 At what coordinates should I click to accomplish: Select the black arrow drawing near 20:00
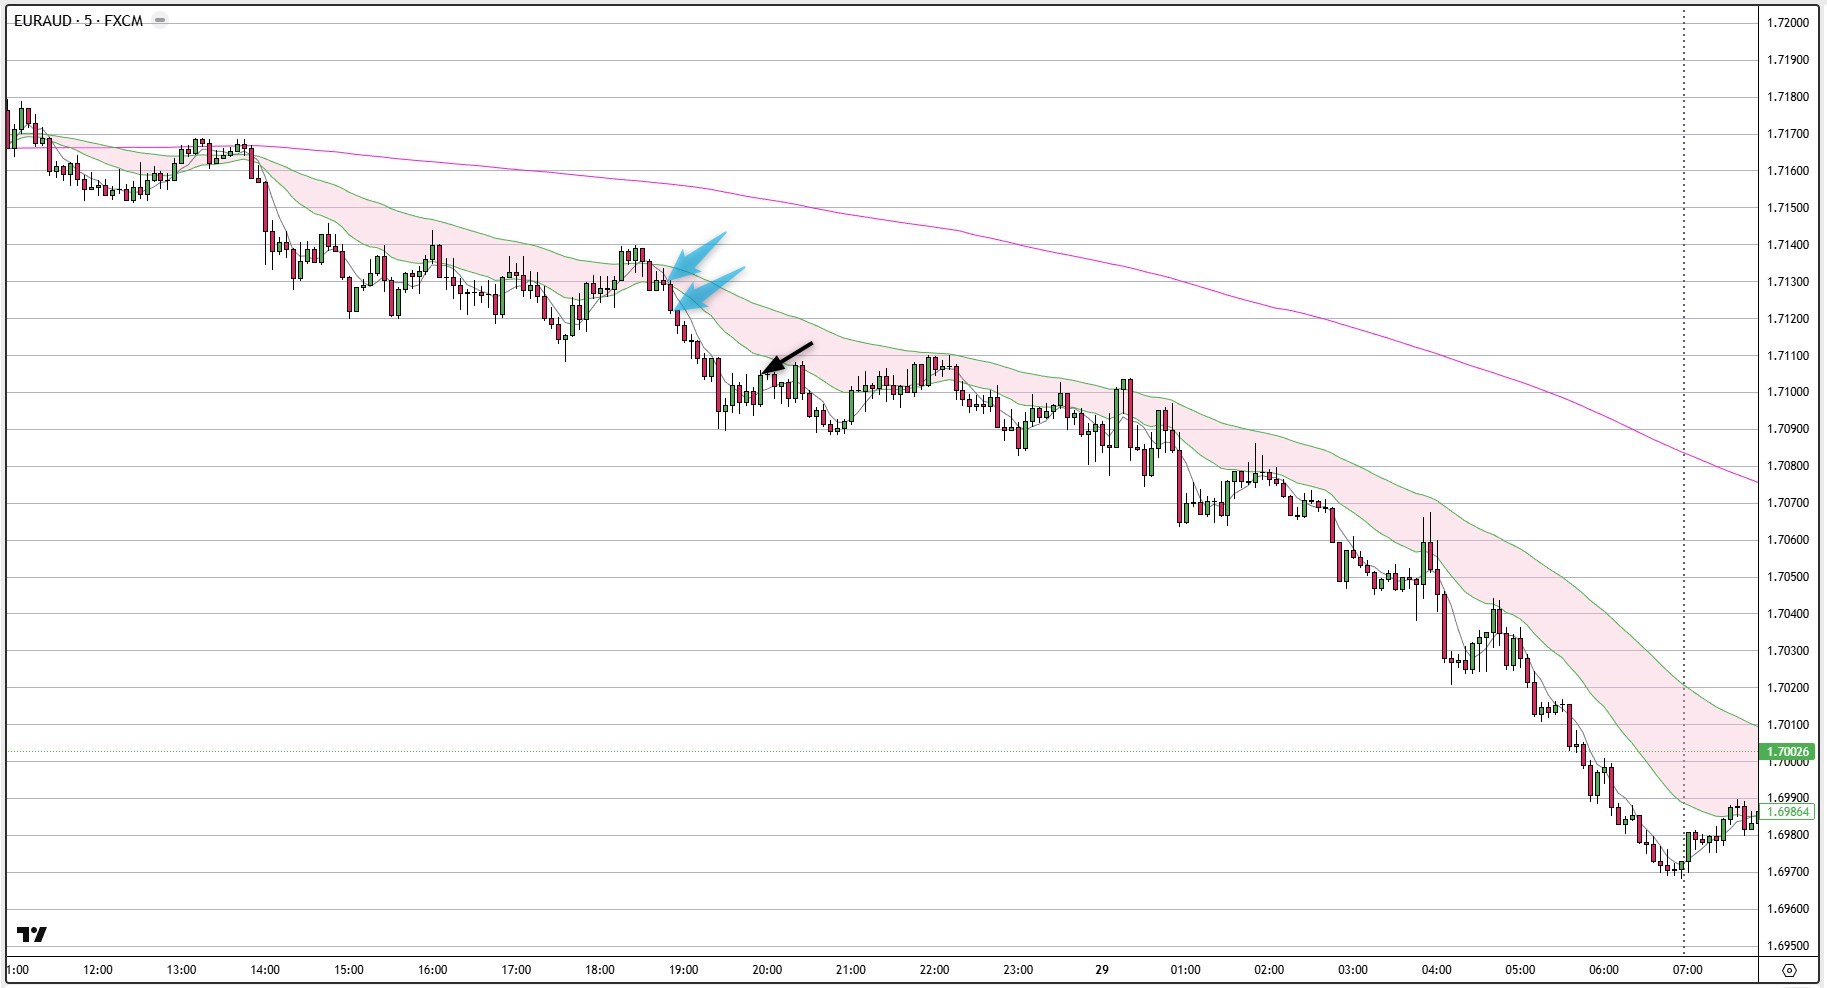(x=788, y=355)
